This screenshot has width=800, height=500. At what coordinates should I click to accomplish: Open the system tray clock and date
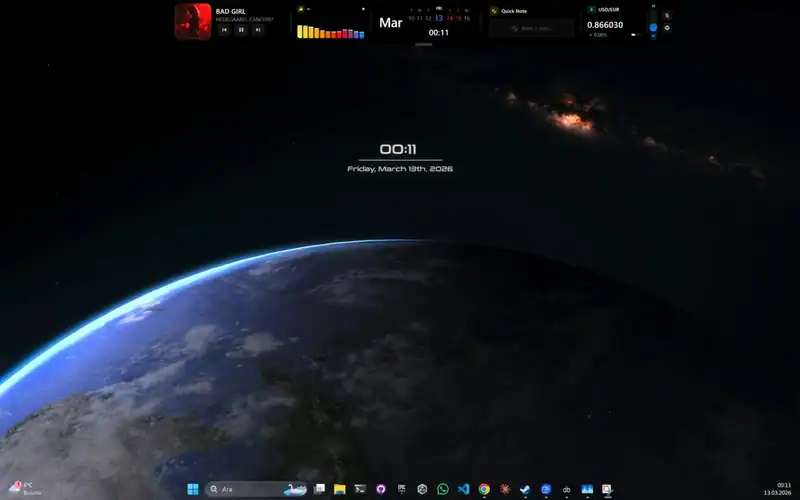click(778, 489)
